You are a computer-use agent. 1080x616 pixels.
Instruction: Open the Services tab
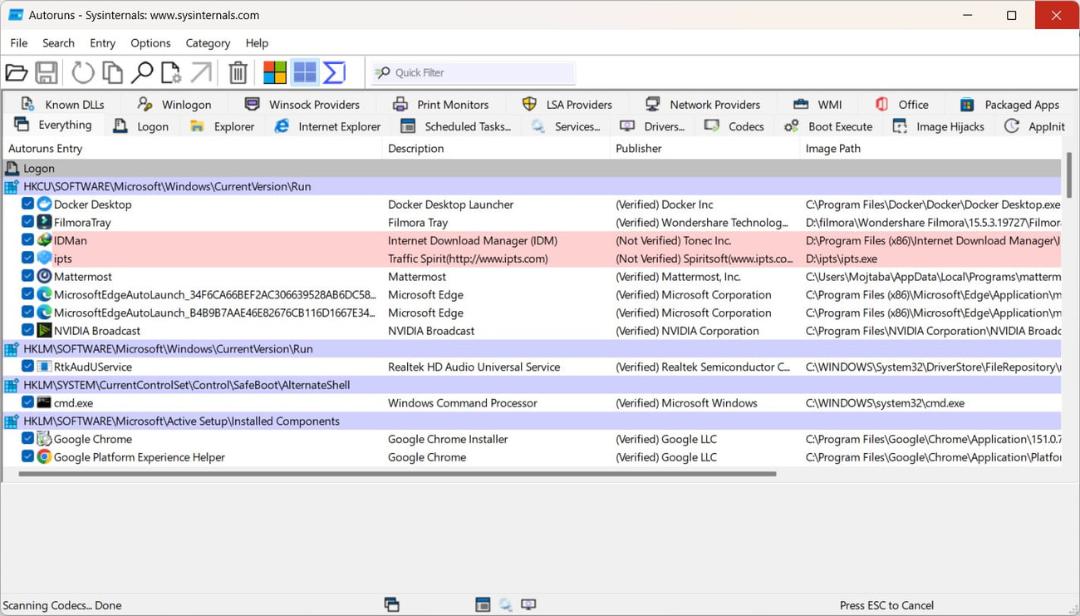[566, 126]
